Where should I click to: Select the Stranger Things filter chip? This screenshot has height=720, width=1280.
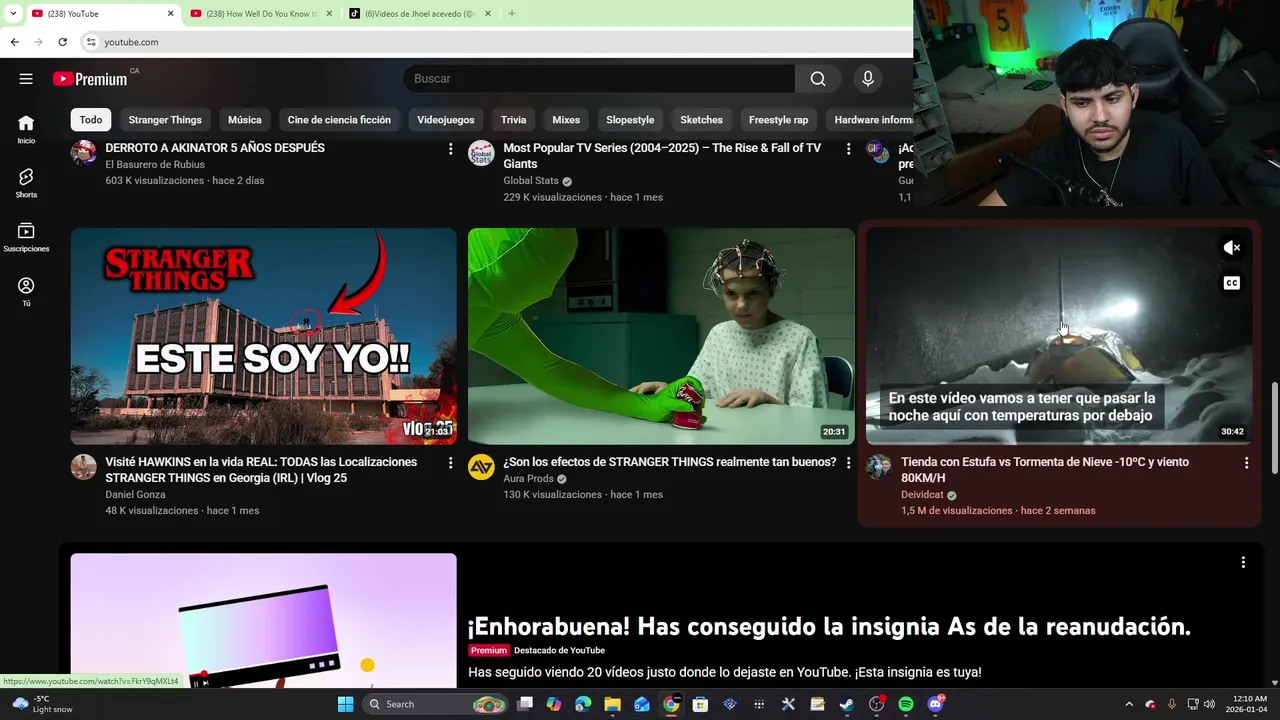click(165, 120)
